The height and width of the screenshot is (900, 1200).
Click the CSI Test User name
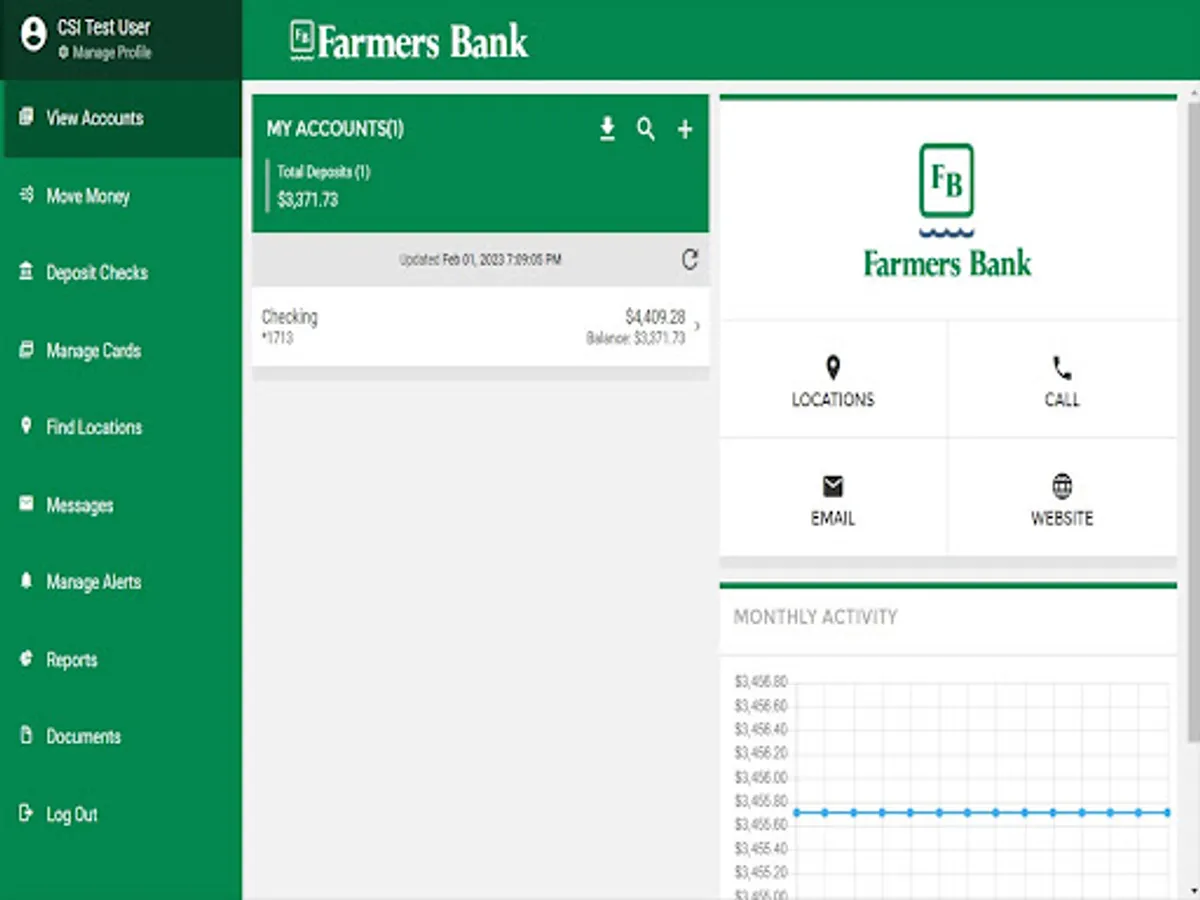(104, 28)
